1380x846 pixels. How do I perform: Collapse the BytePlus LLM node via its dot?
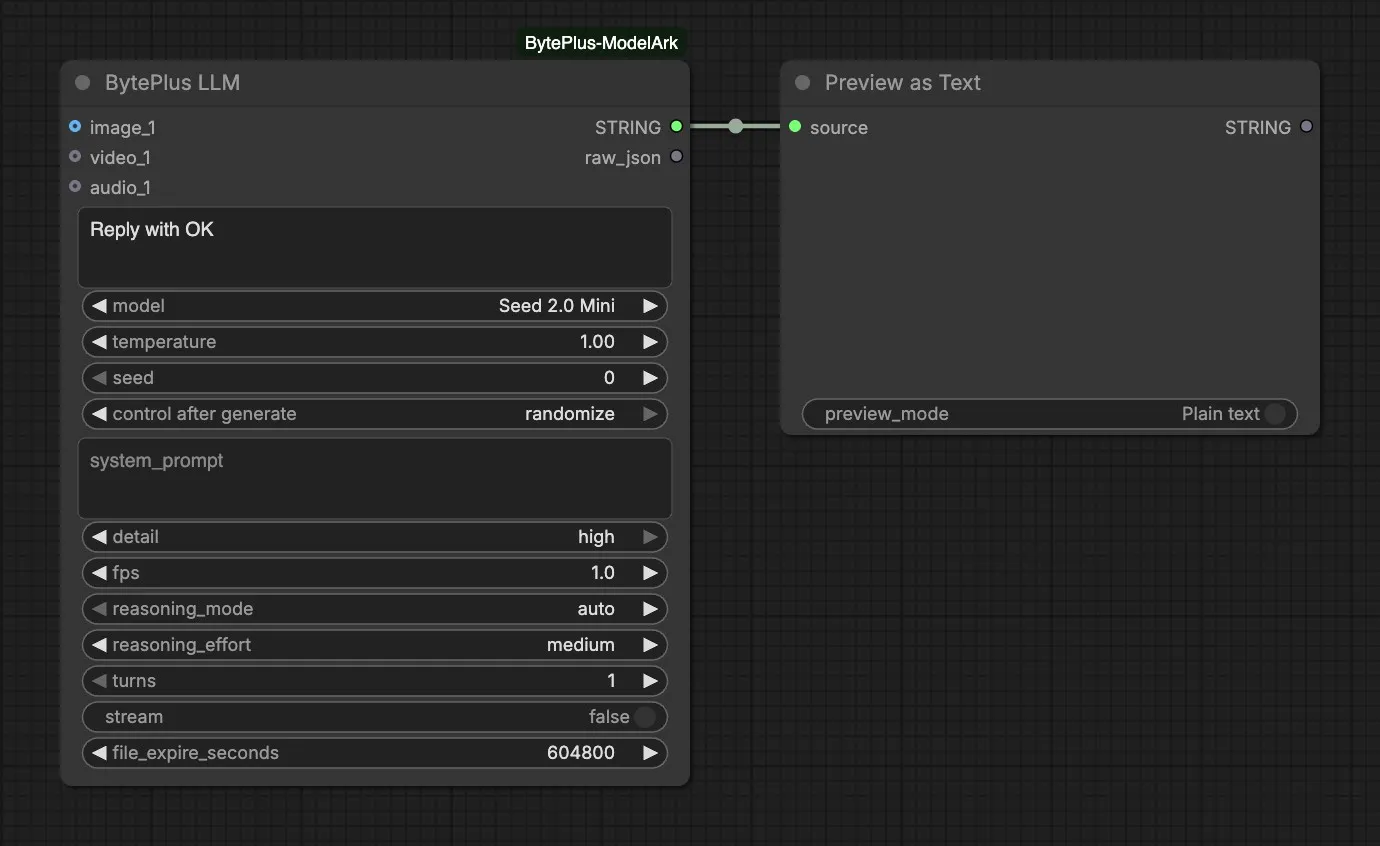83,83
